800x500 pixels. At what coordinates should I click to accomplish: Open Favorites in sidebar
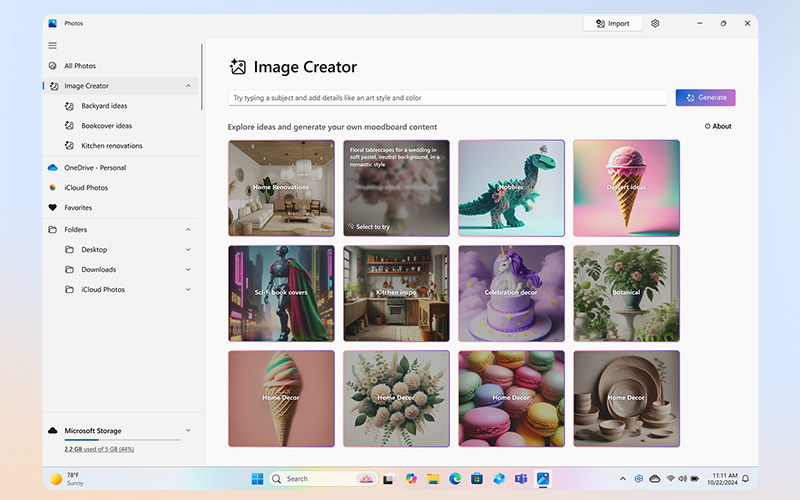[x=78, y=207]
